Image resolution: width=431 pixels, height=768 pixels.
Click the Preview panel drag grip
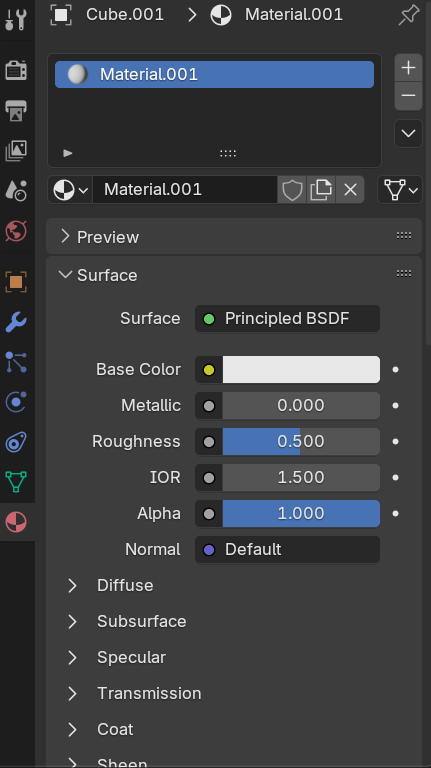click(404, 236)
